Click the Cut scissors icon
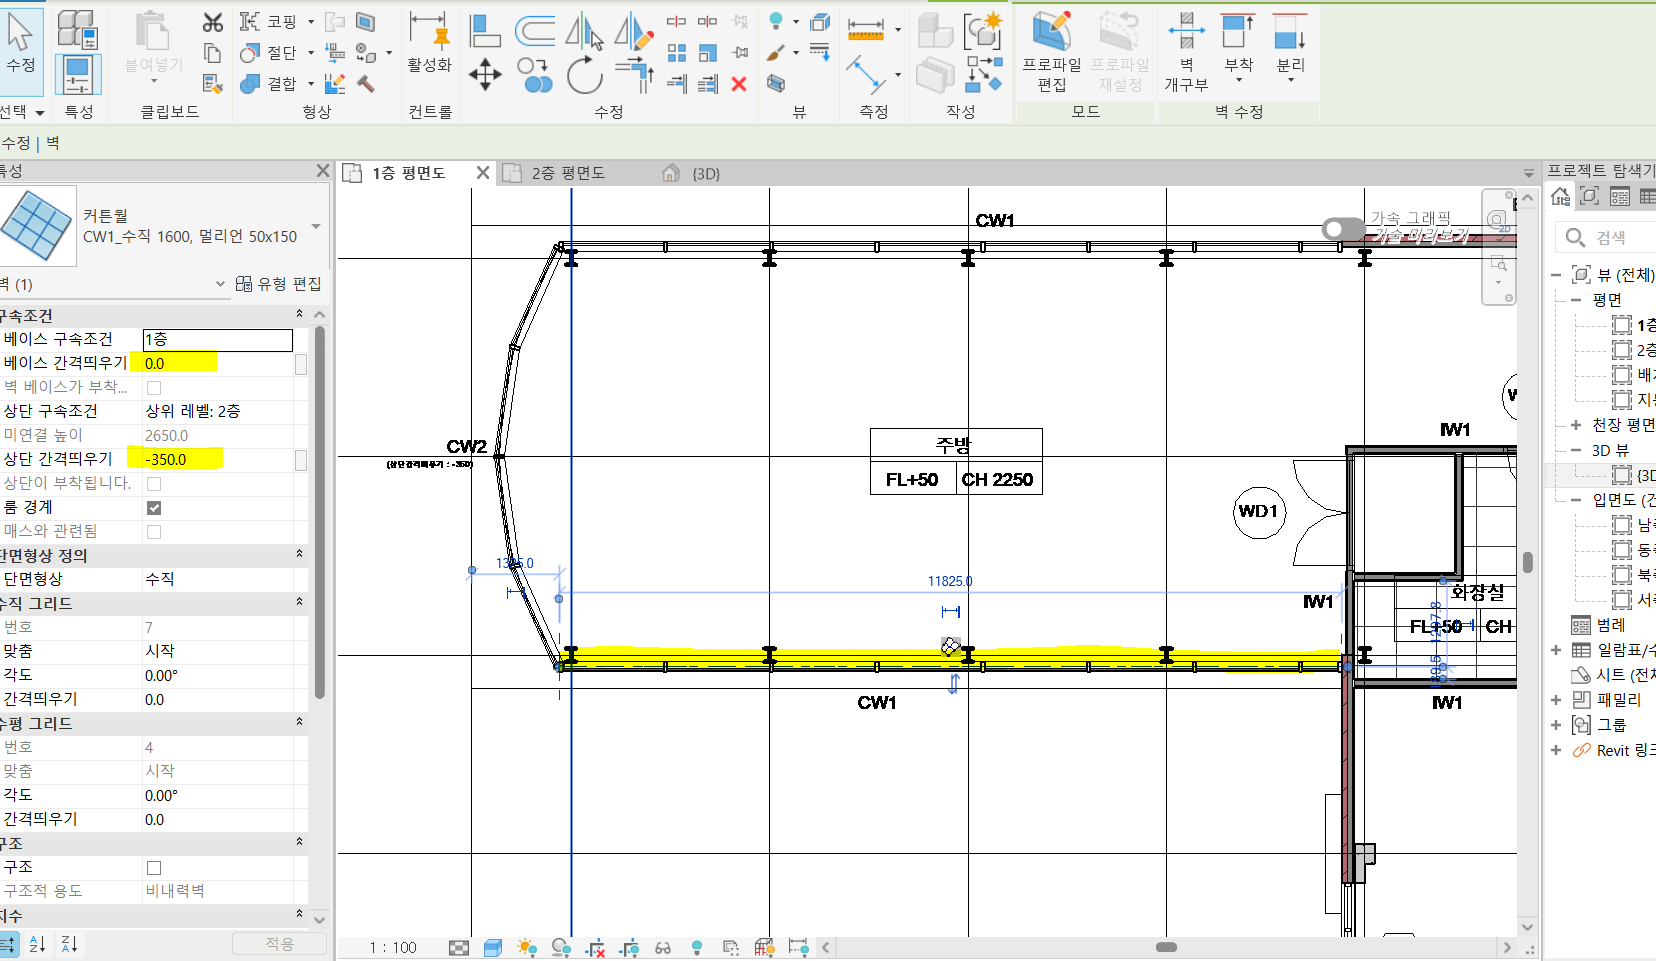Viewport: 1656px width, 961px height. 212,22
